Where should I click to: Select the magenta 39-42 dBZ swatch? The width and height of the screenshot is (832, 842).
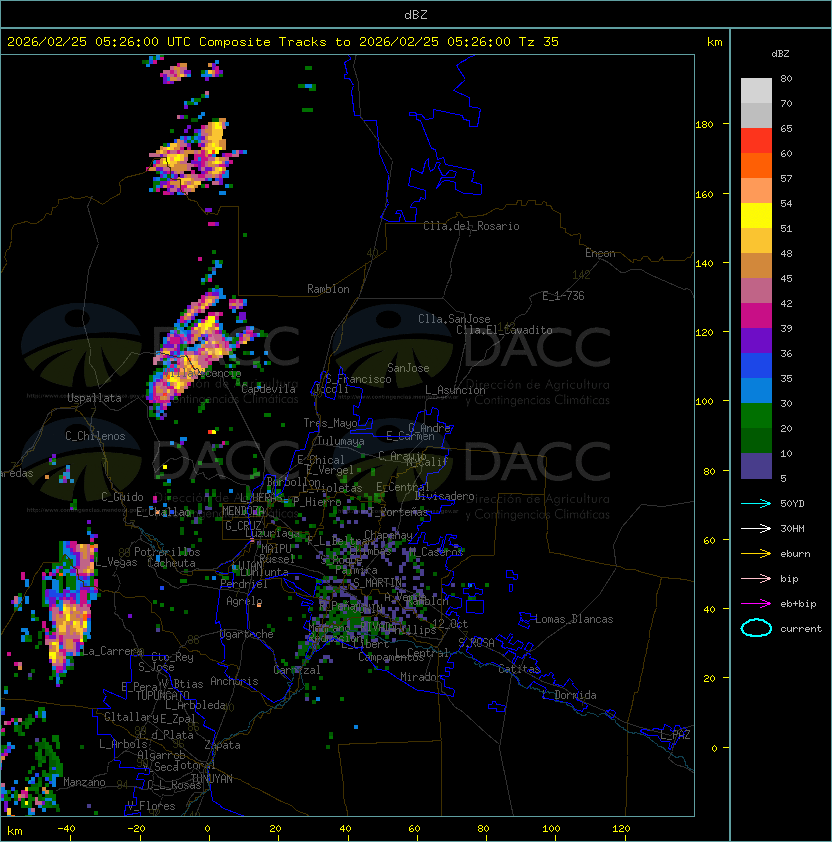(756, 316)
